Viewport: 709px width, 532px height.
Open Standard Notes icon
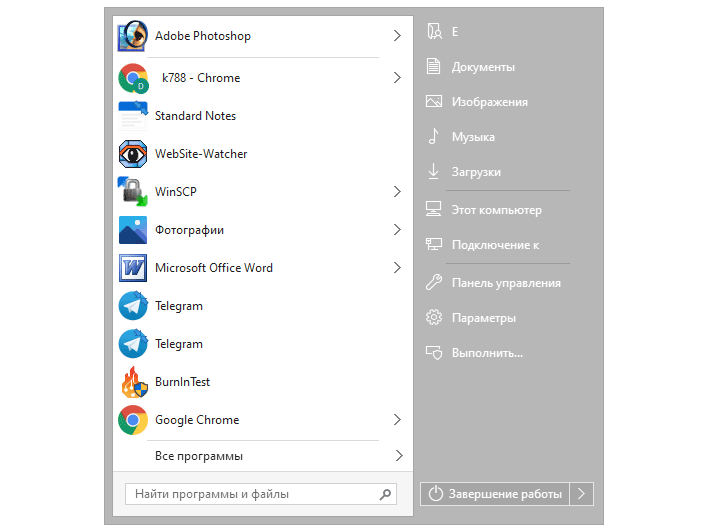point(132,116)
